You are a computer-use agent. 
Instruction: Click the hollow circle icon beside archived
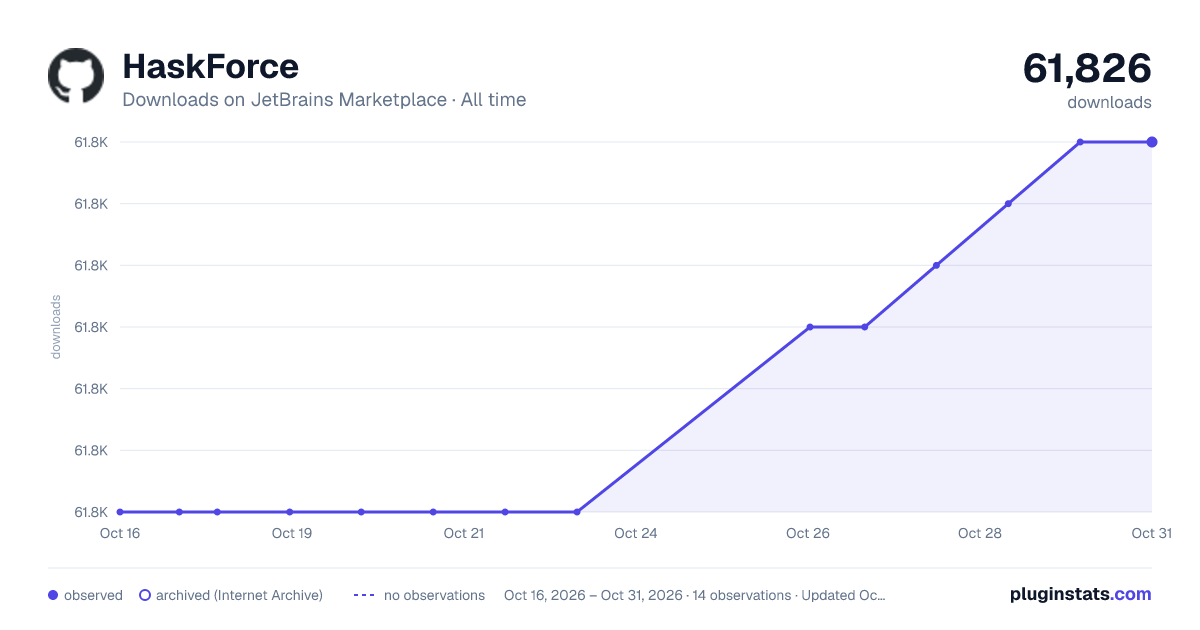(x=145, y=595)
